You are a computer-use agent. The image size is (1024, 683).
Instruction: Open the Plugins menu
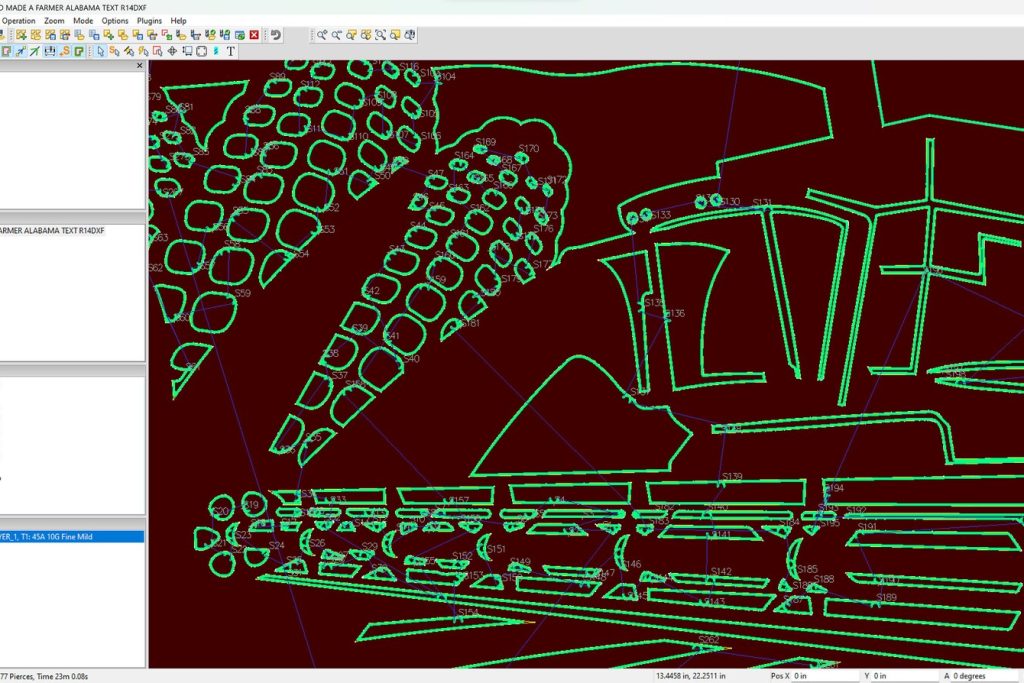[149, 20]
